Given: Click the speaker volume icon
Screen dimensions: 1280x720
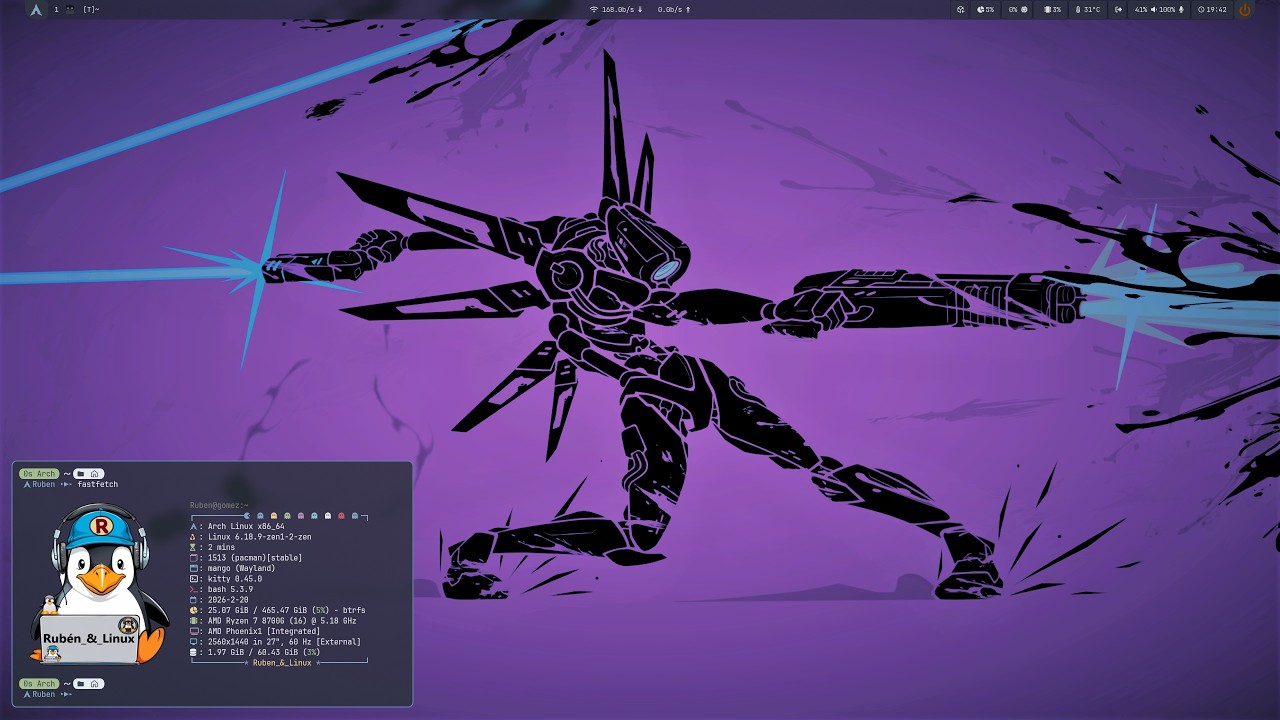Looking at the screenshot, I should tap(1154, 9).
